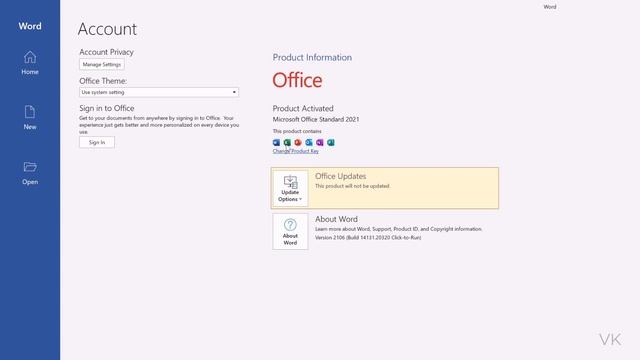640x360 pixels.
Task: Click the teal Publisher product icon
Action: tap(331, 142)
